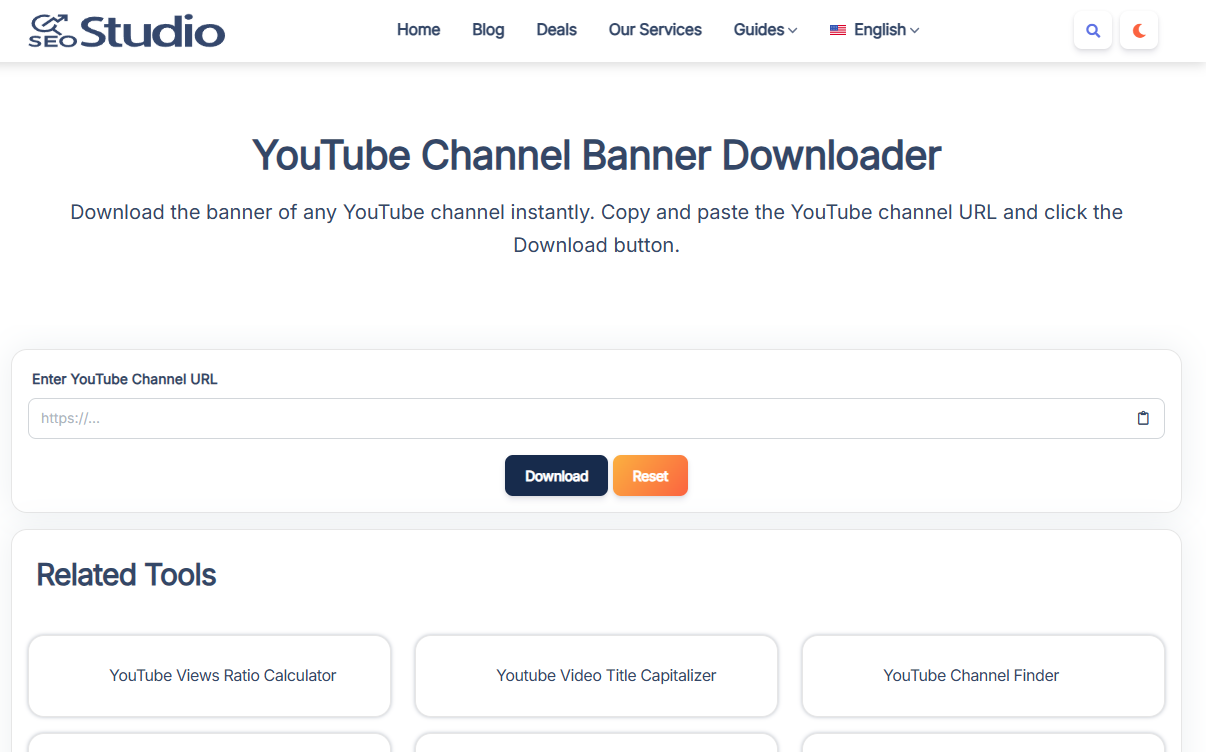Open the YouTube Views Ratio Calculator tool
1206x752 pixels.
point(222,676)
